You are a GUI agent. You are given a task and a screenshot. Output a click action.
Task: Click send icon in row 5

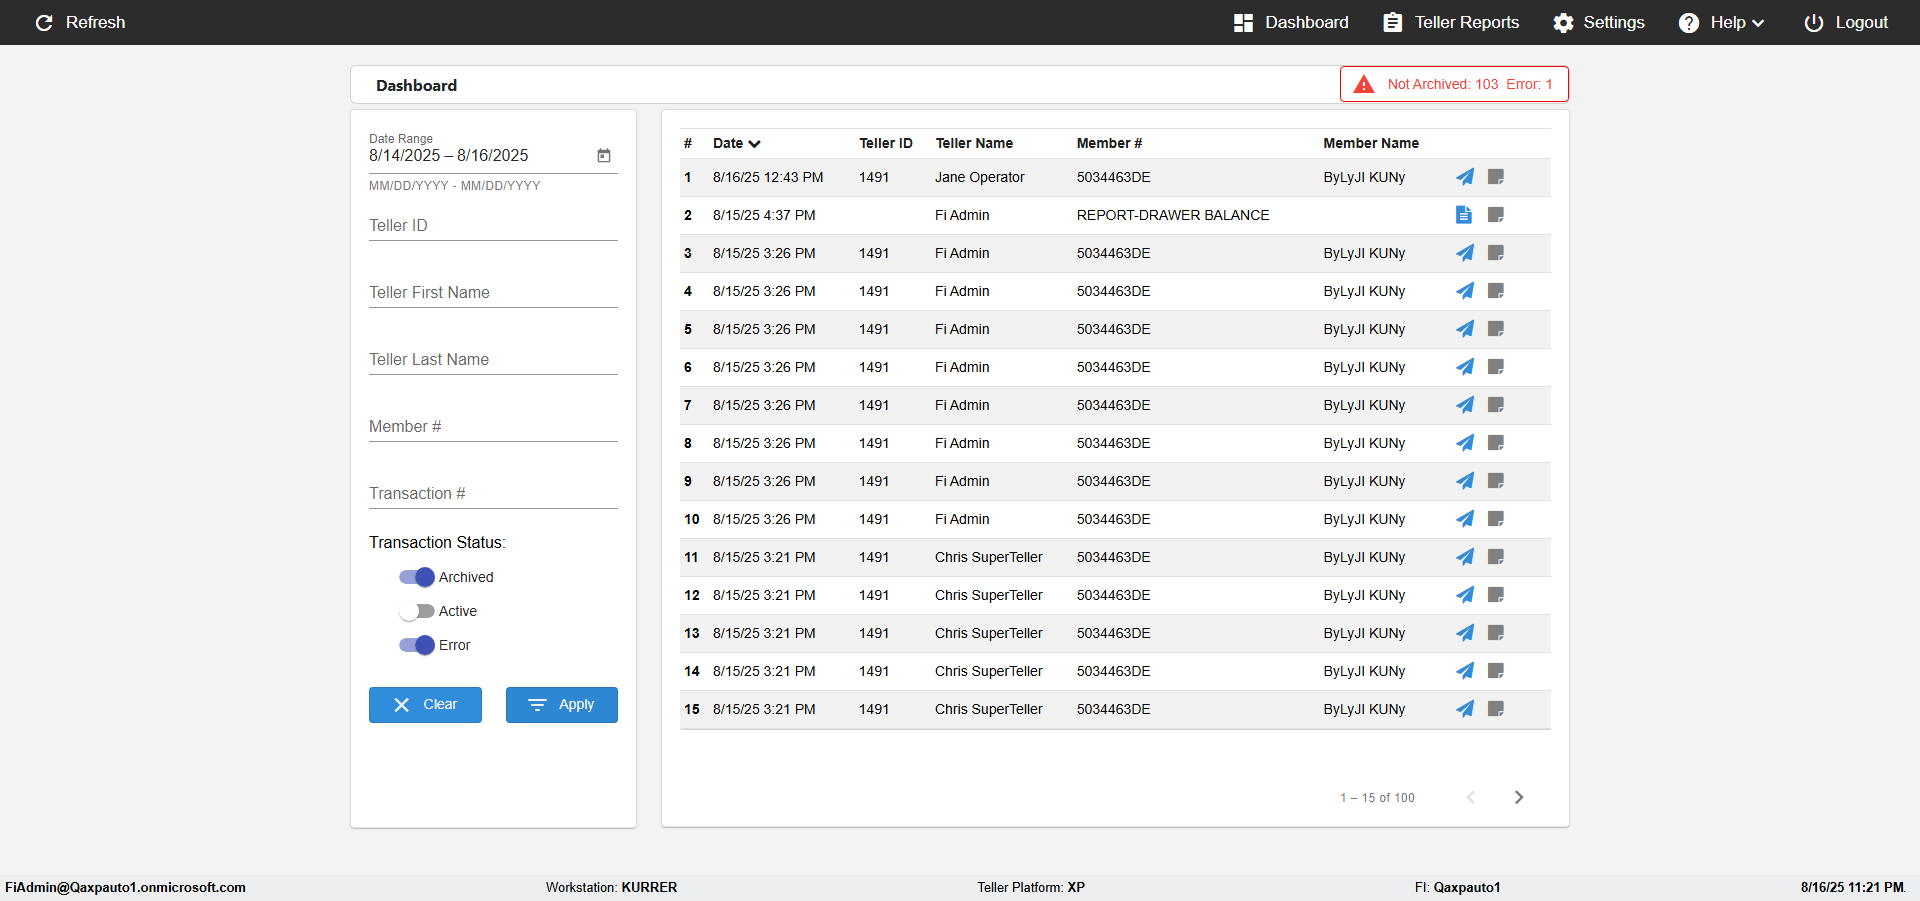(1465, 329)
